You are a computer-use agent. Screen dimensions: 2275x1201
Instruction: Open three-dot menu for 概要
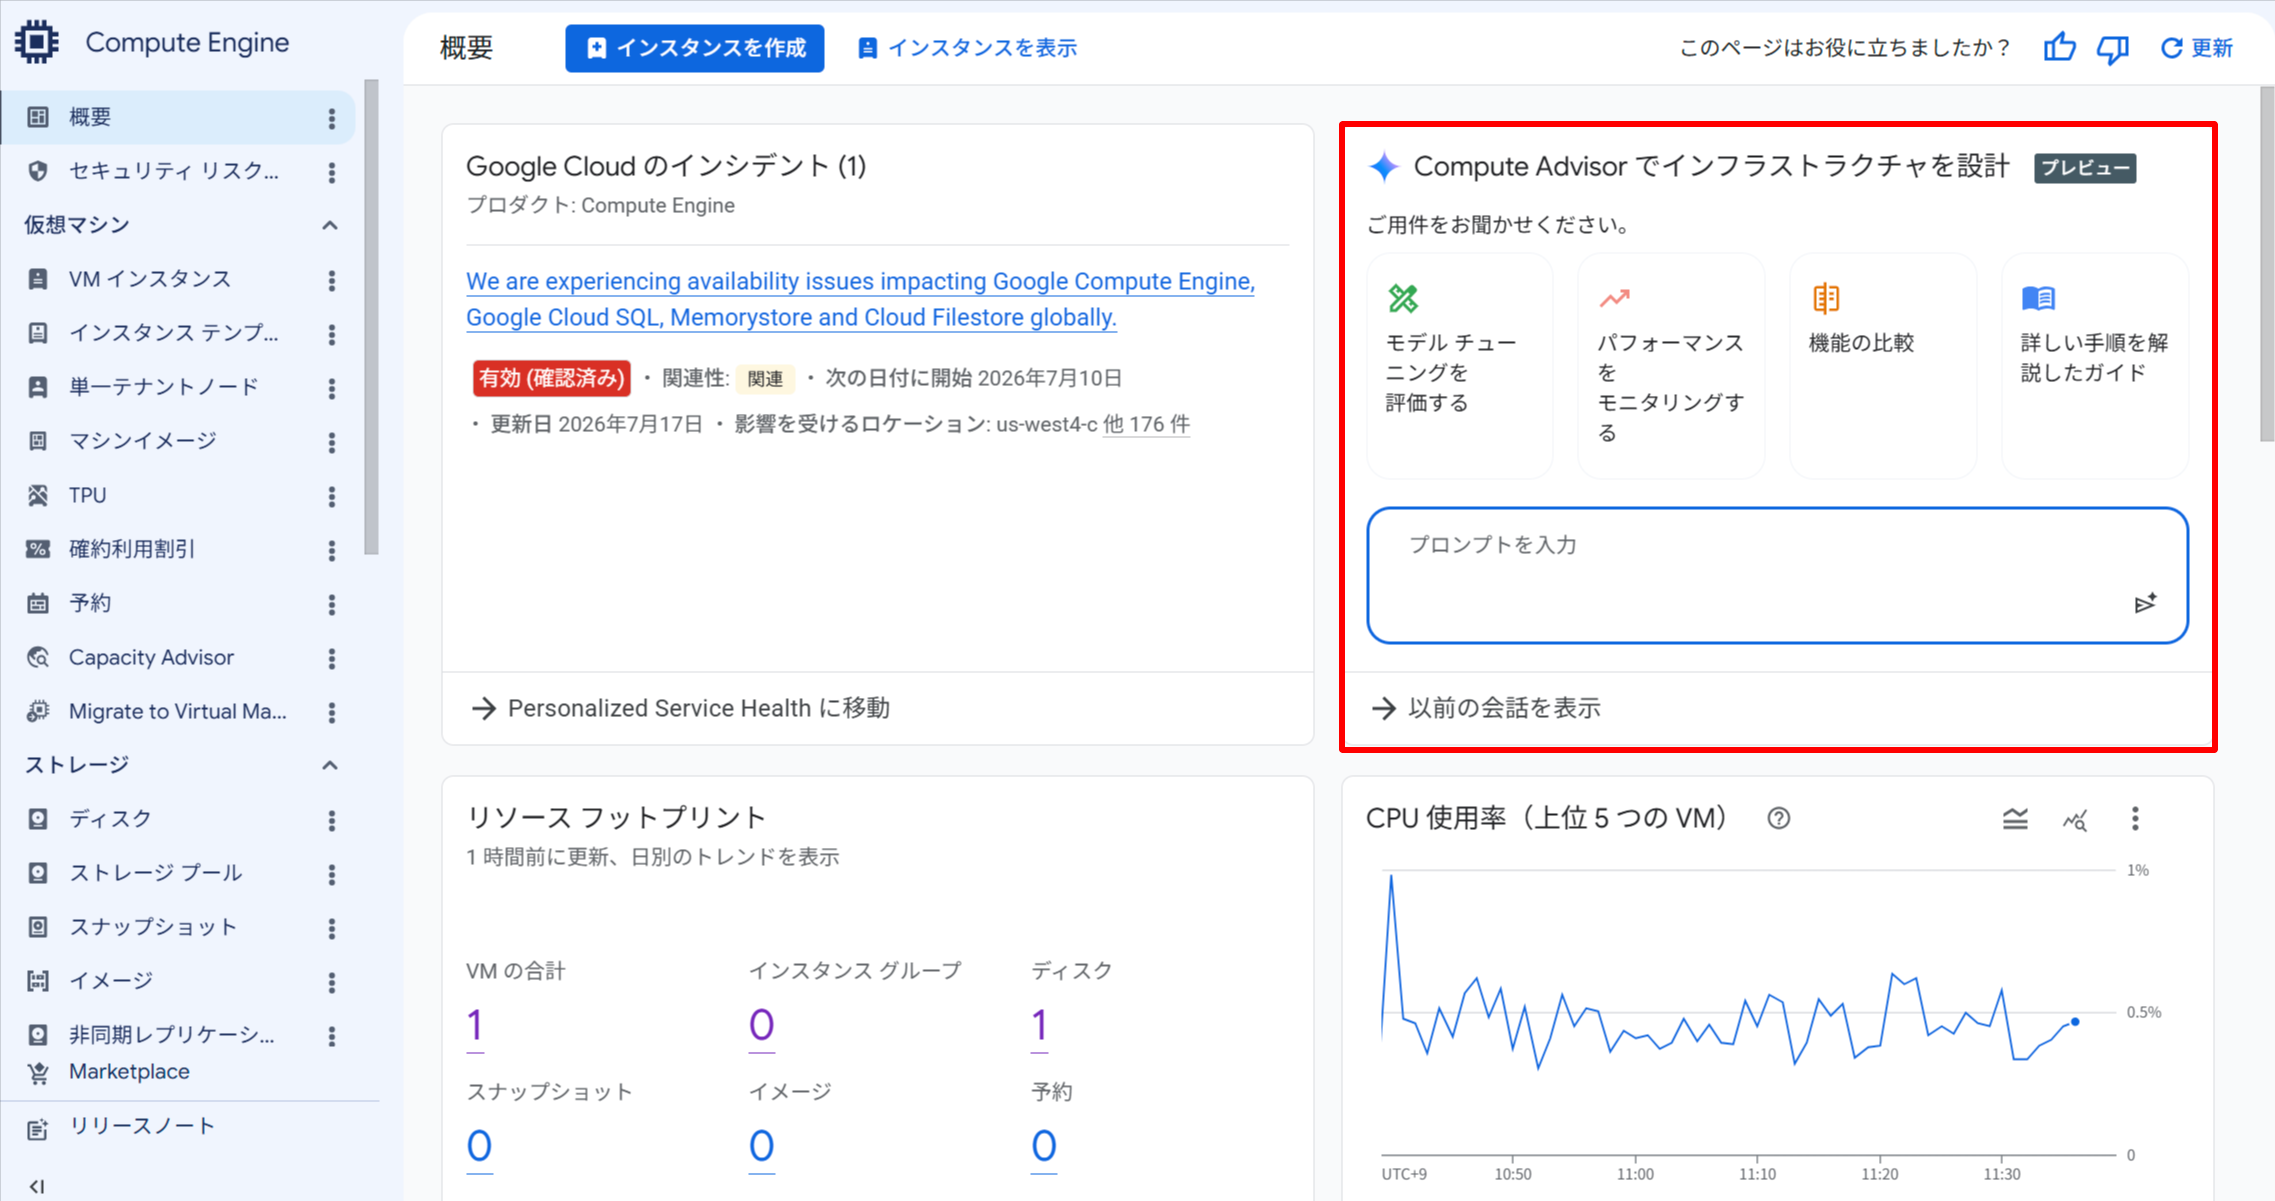[x=332, y=119]
